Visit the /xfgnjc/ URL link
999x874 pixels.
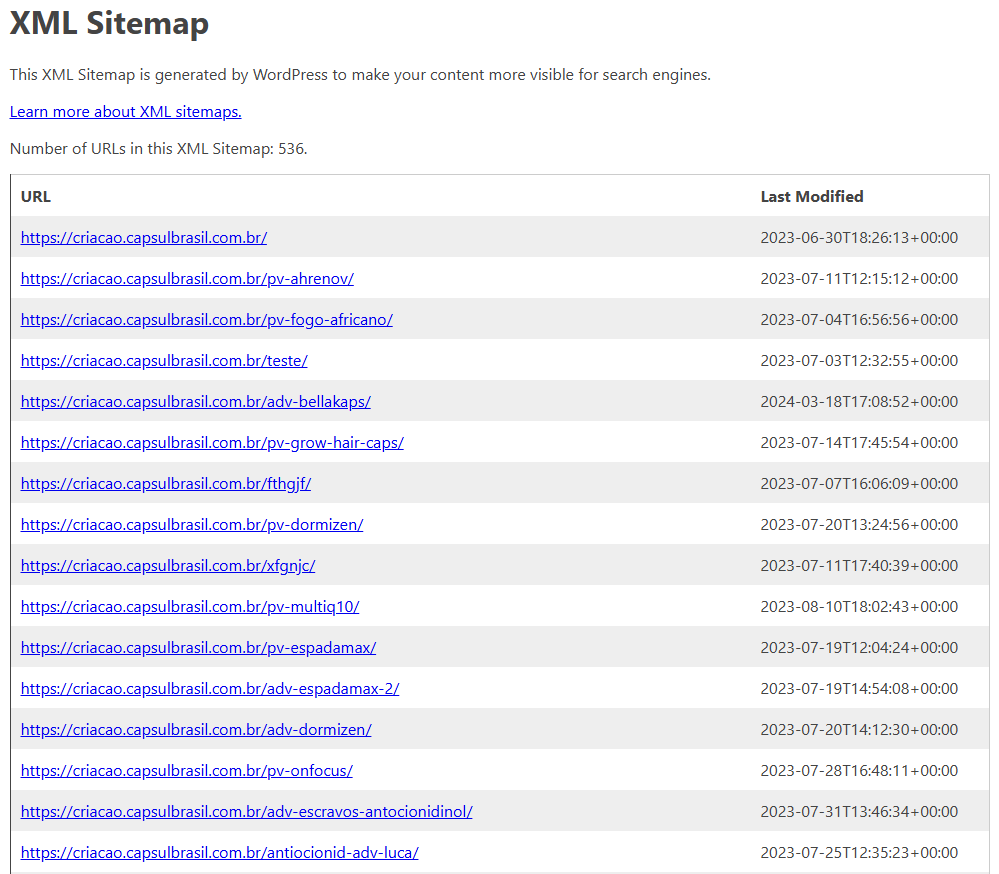[x=168, y=566]
